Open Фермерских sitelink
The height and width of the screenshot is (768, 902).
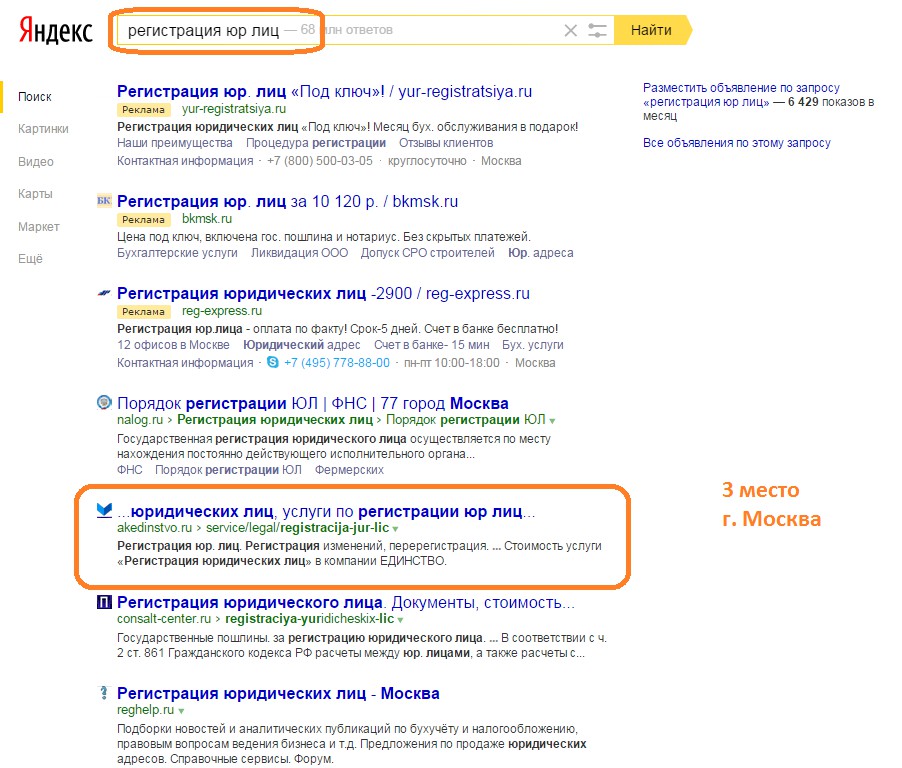click(x=349, y=470)
